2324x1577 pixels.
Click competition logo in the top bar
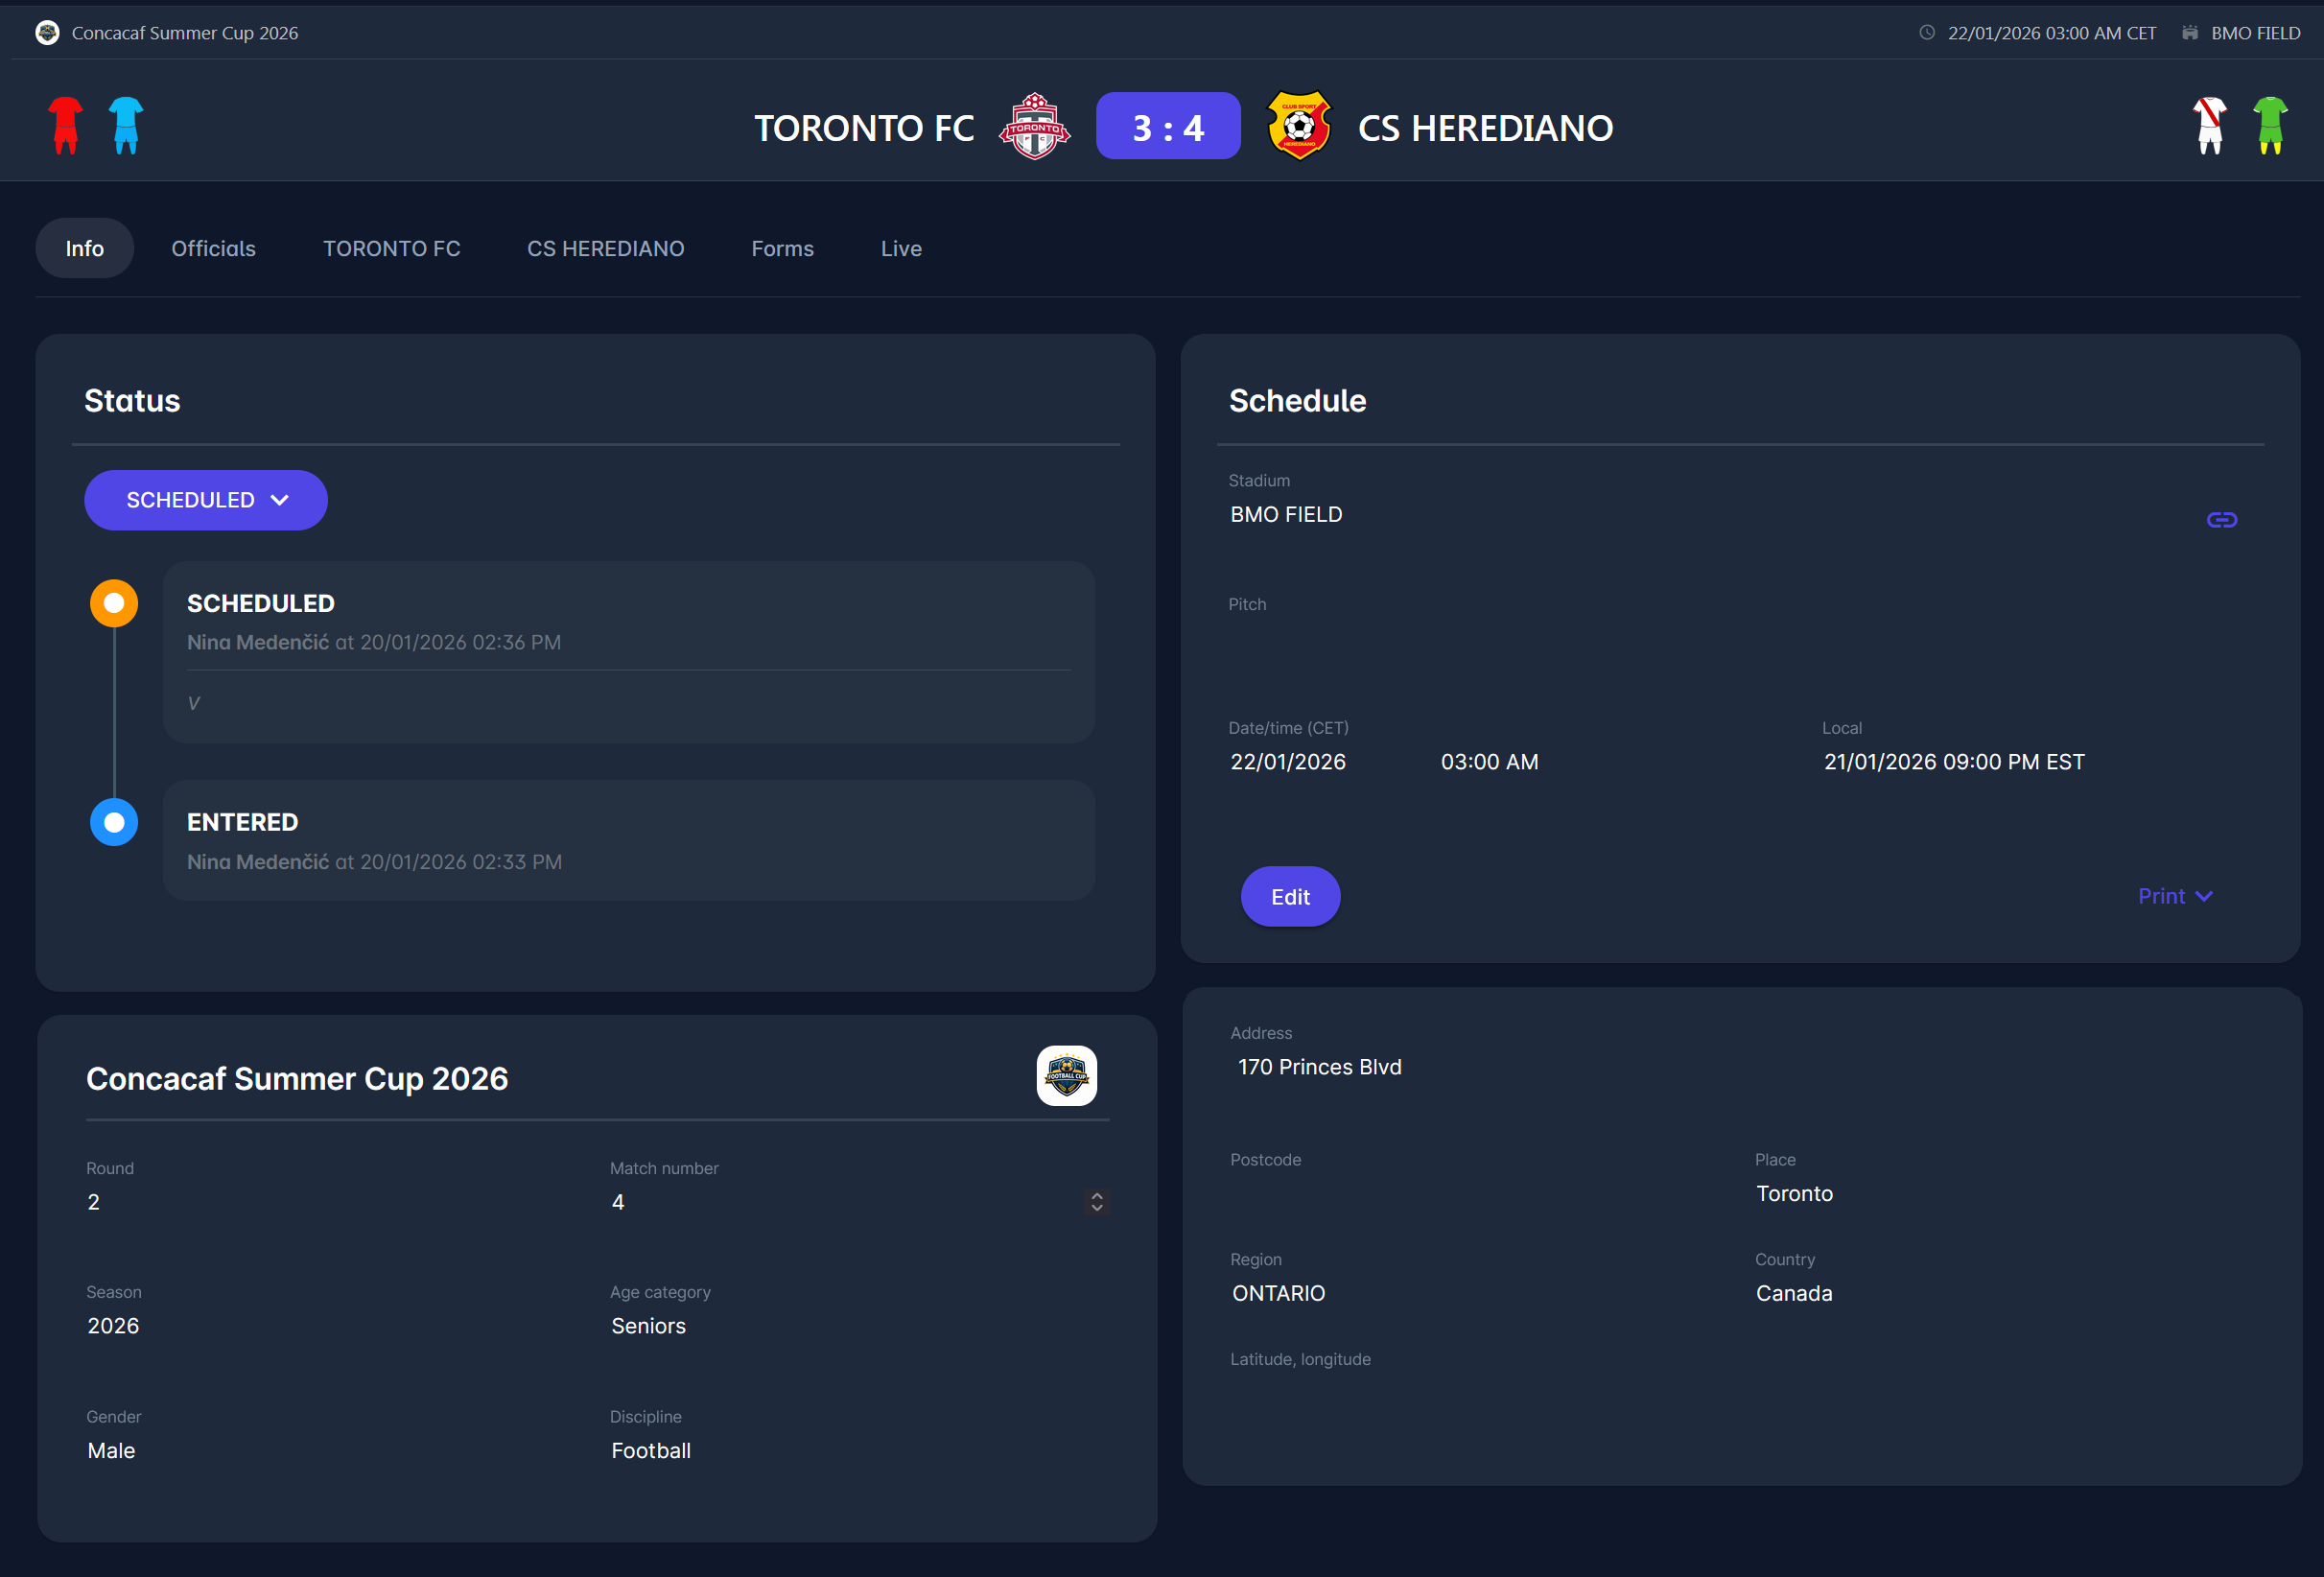pos(47,33)
